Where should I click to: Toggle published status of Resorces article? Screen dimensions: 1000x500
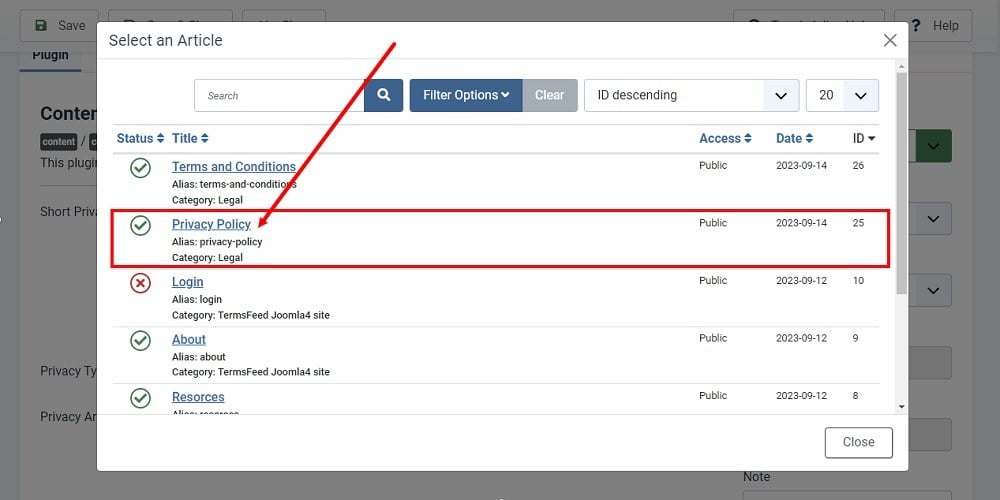pyautogui.click(x=140, y=398)
